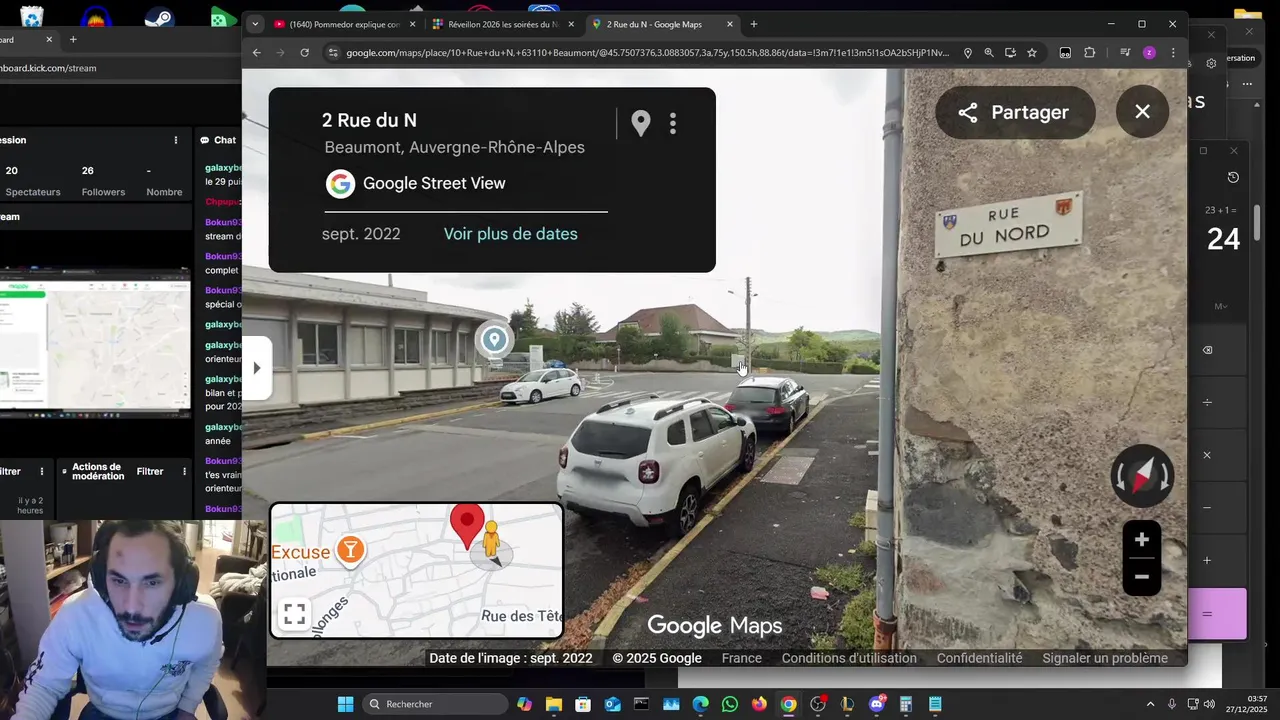Bookmark this page with the star icon
The height and width of the screenshot is (720, 1280).
tap(1031, 53)
